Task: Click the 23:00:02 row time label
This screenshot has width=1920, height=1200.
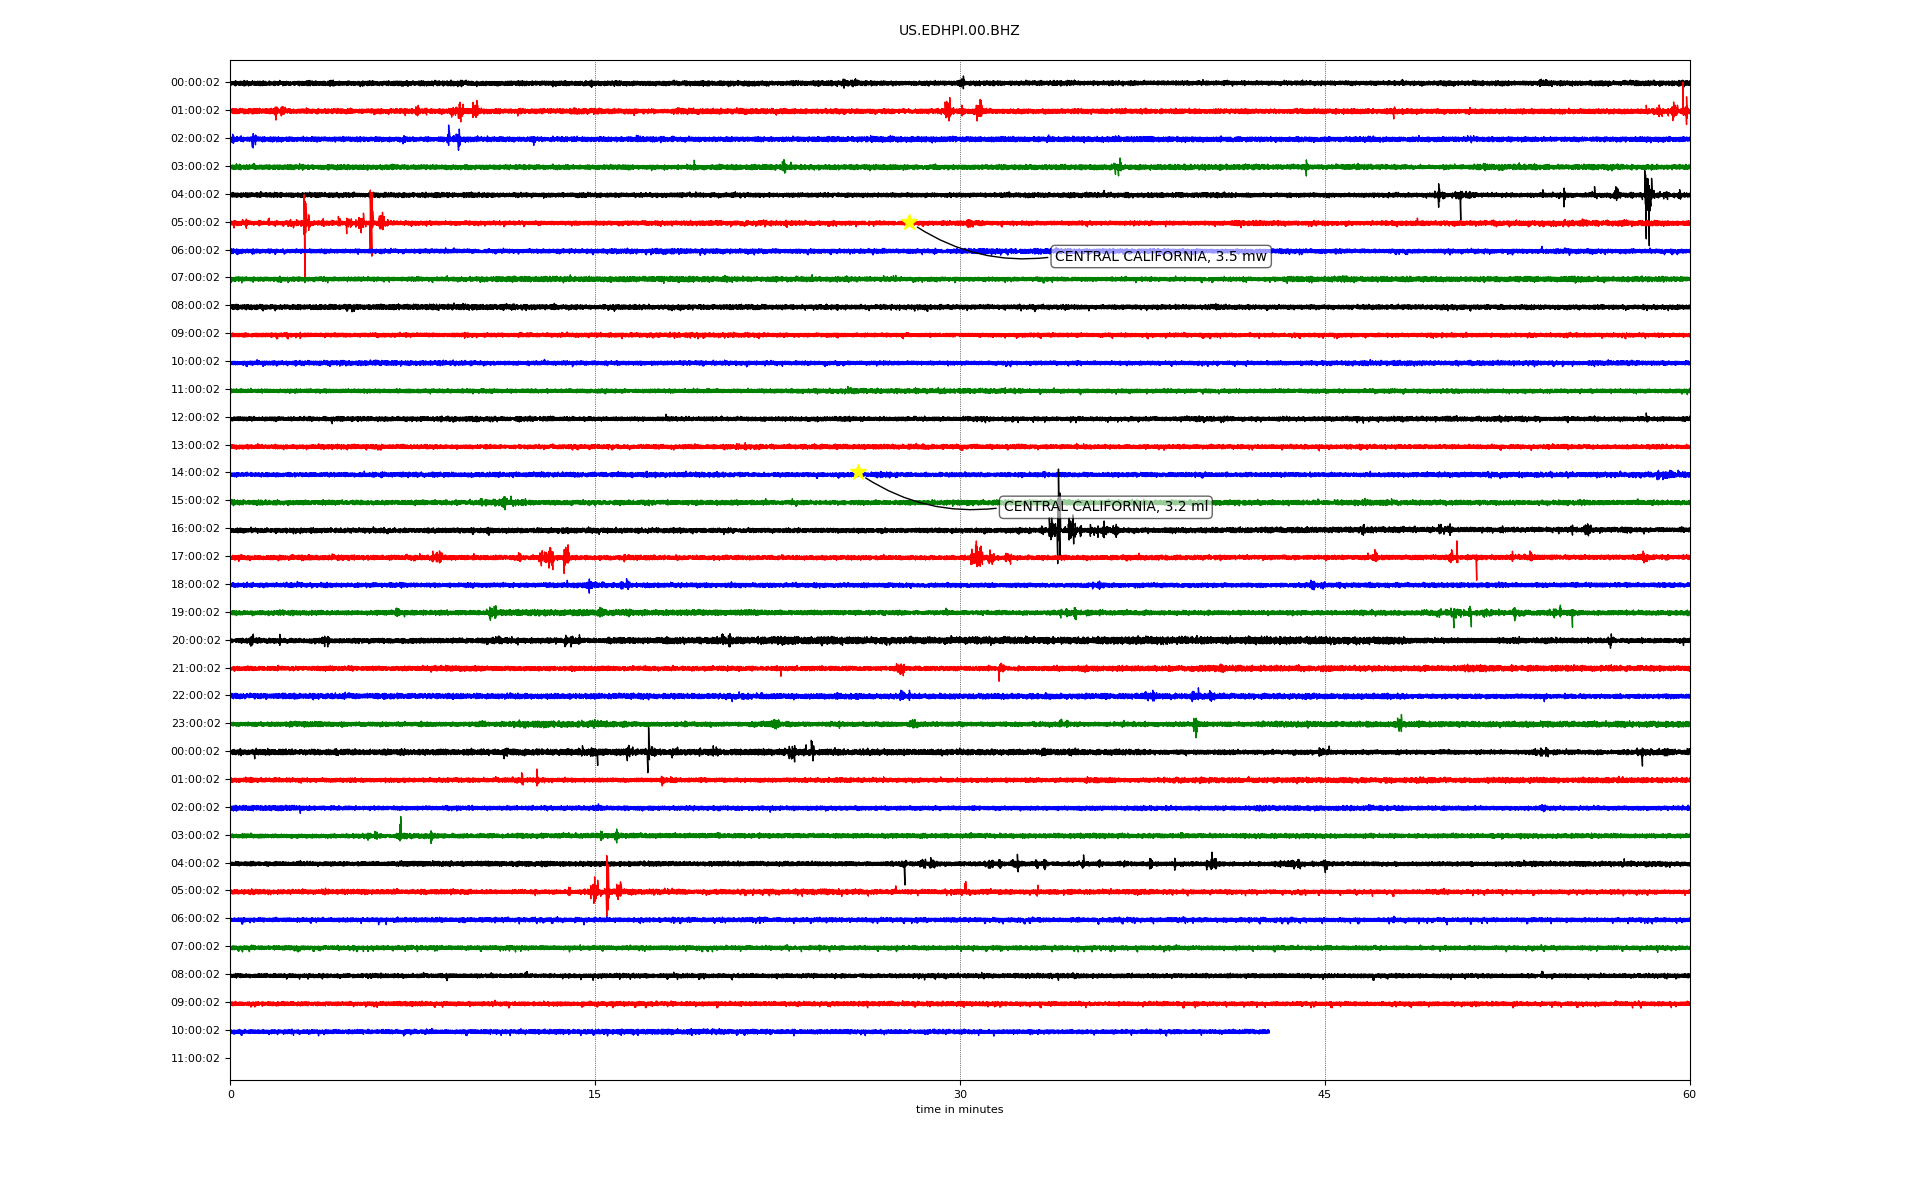Action: coord(195,724)
